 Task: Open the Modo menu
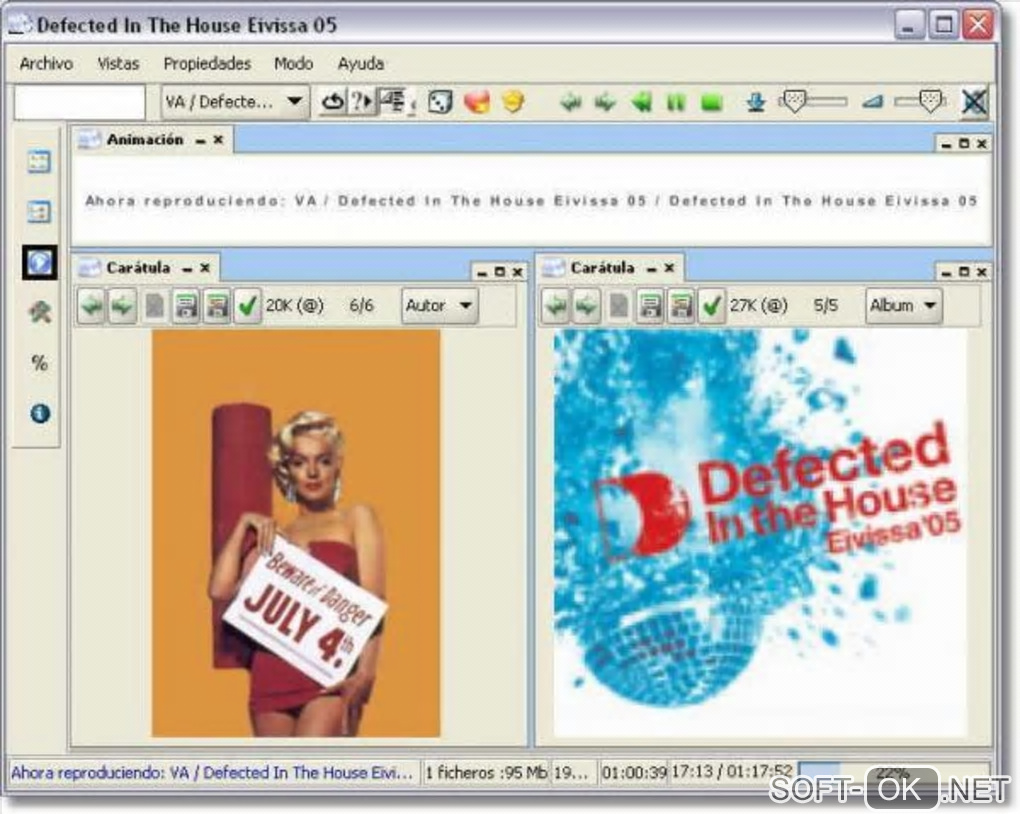(x=293, y=64)
